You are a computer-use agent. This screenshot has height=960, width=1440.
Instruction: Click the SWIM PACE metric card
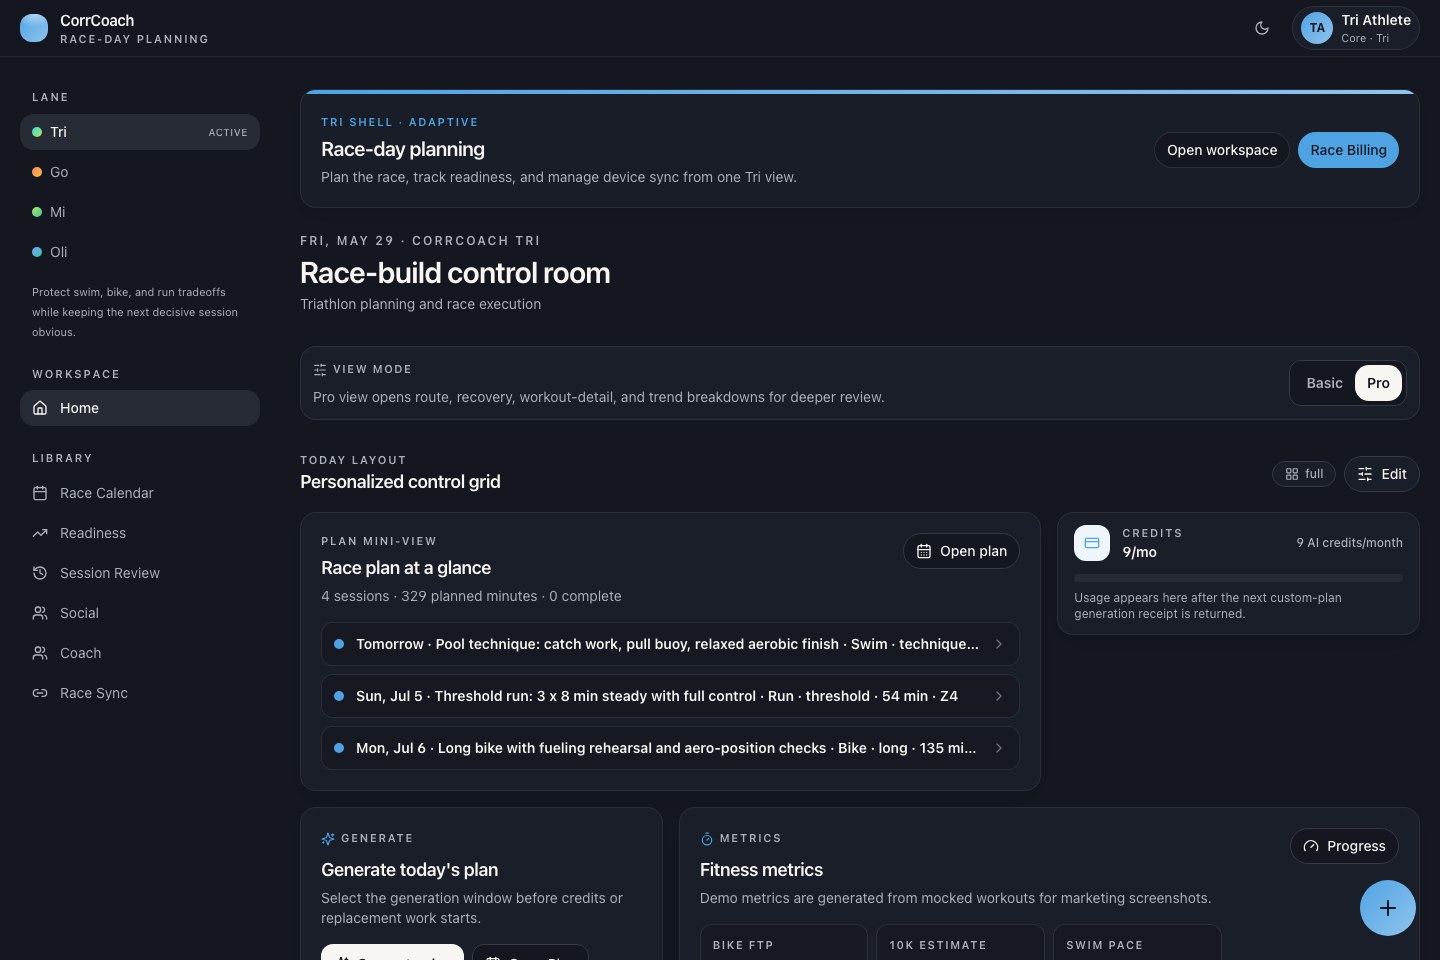pos(1137,942)
